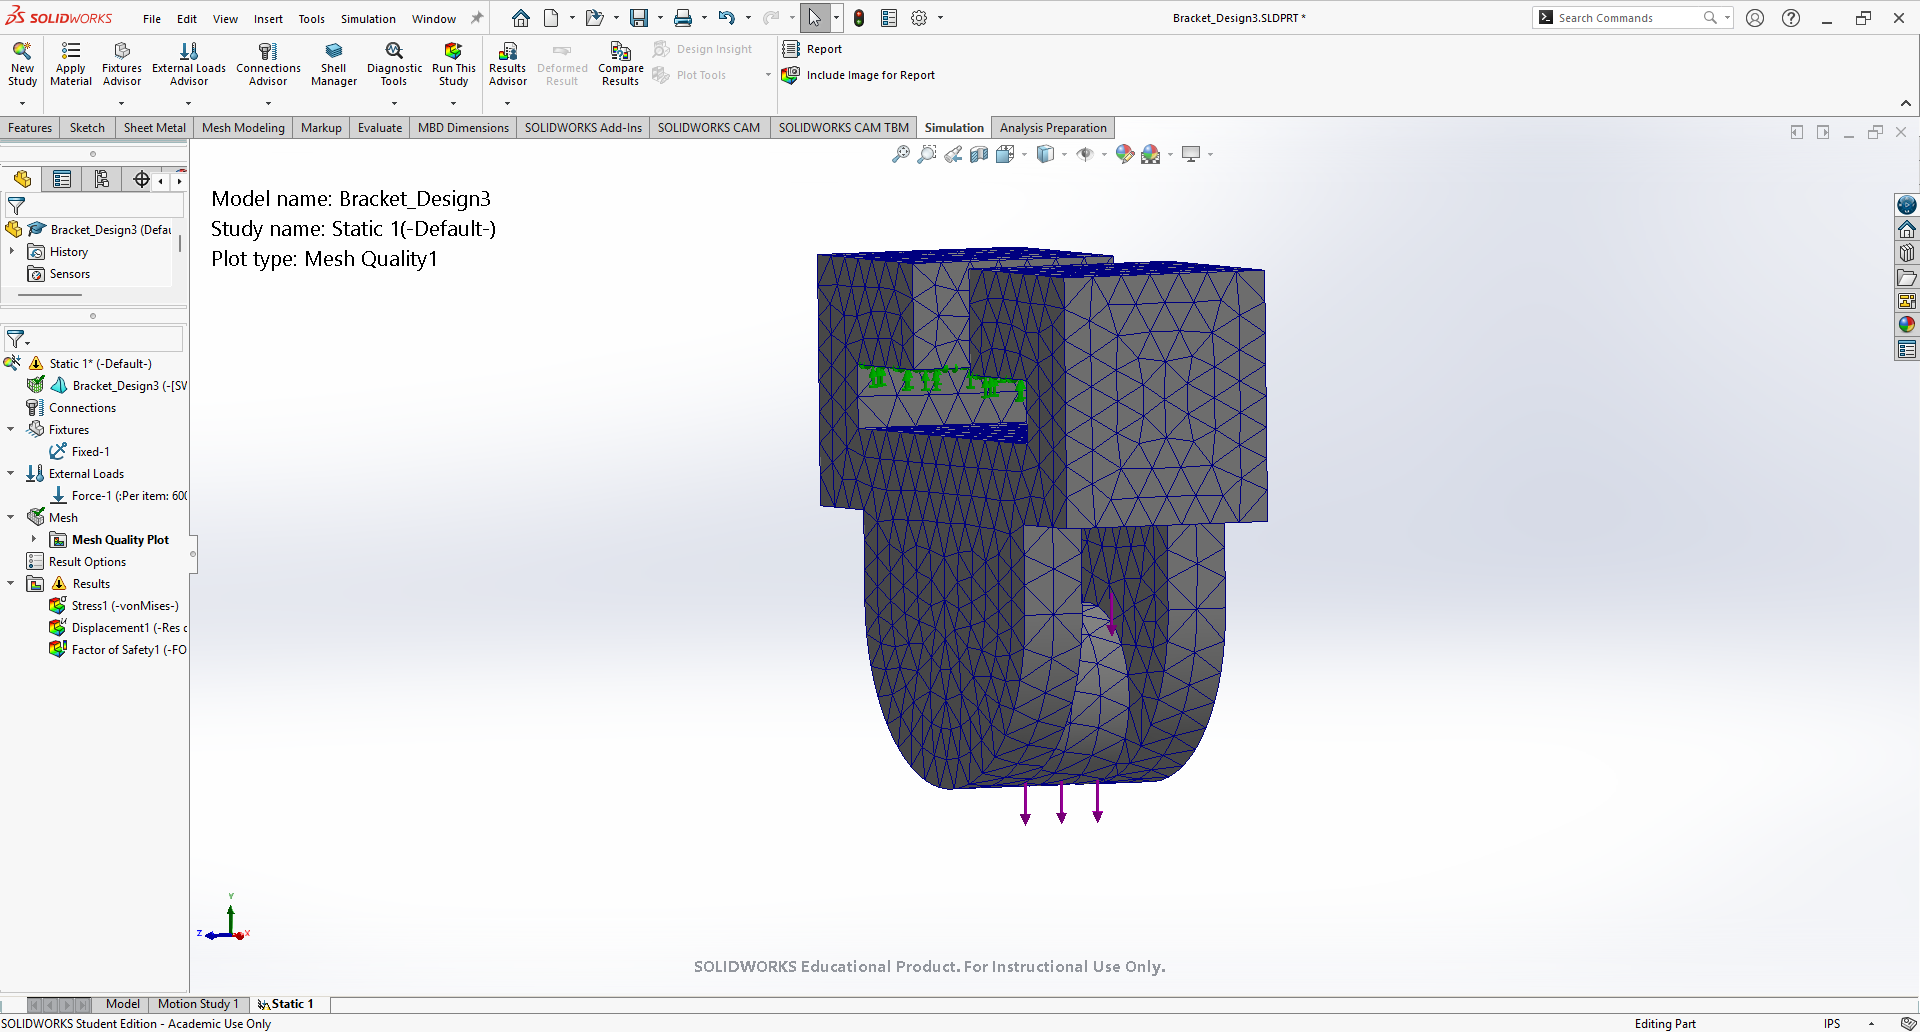
Task: Generate a simulation Report
Action: point(812,49)
